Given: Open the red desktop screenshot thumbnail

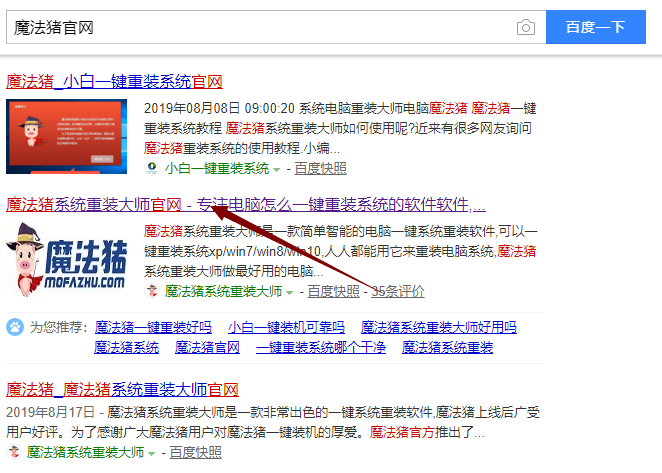Looking at the screenshot, I should pos(66,136).
